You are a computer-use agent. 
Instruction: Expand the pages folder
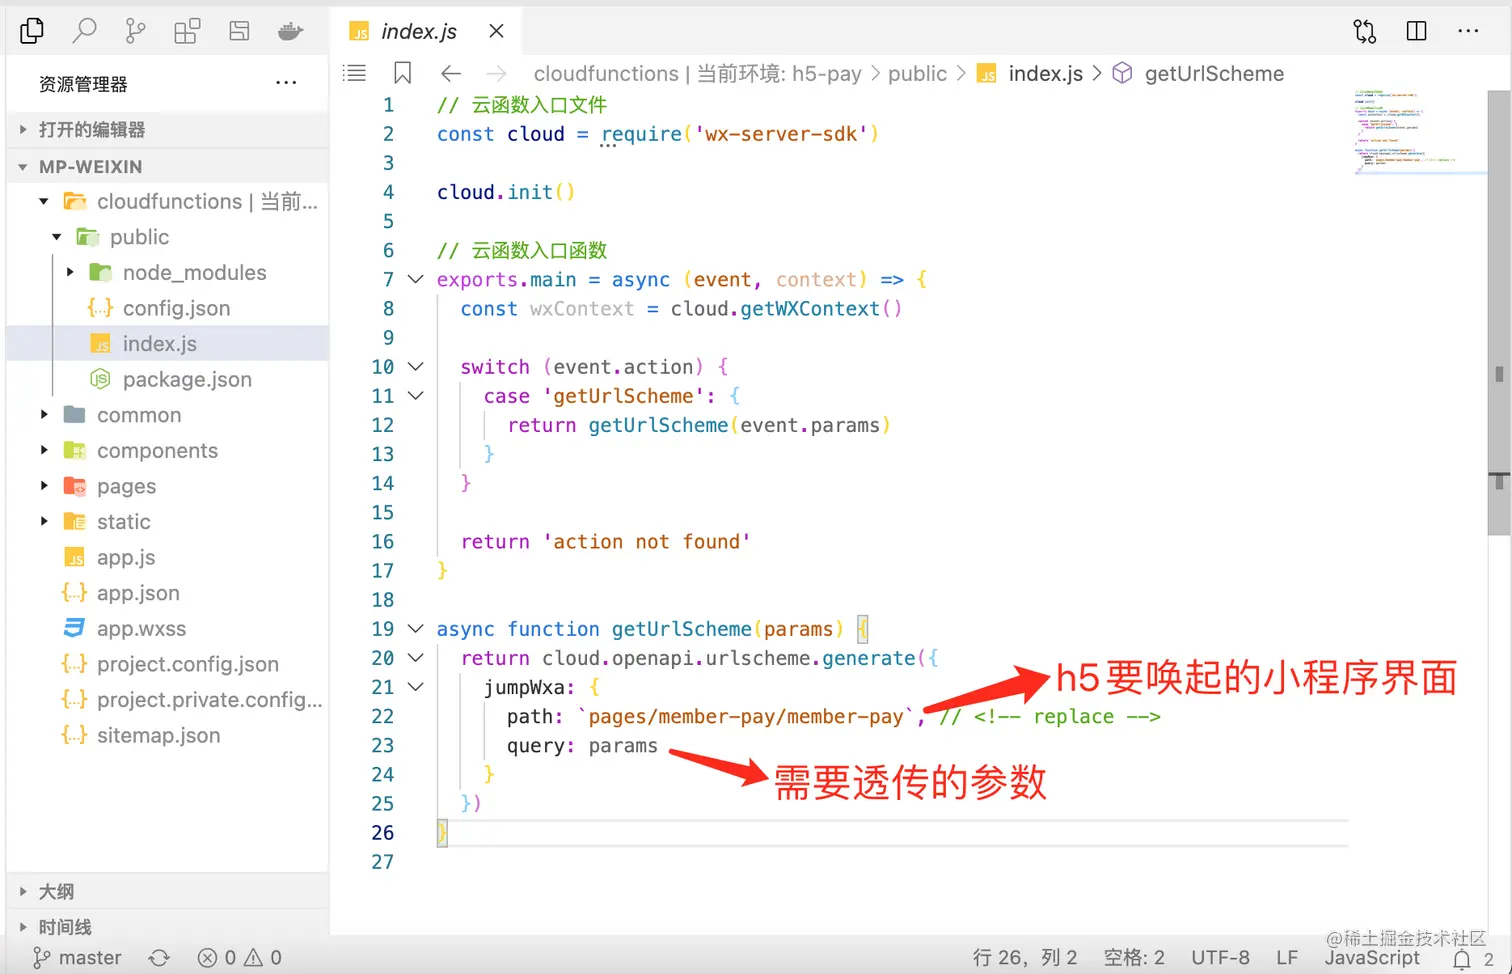(44, 485)
